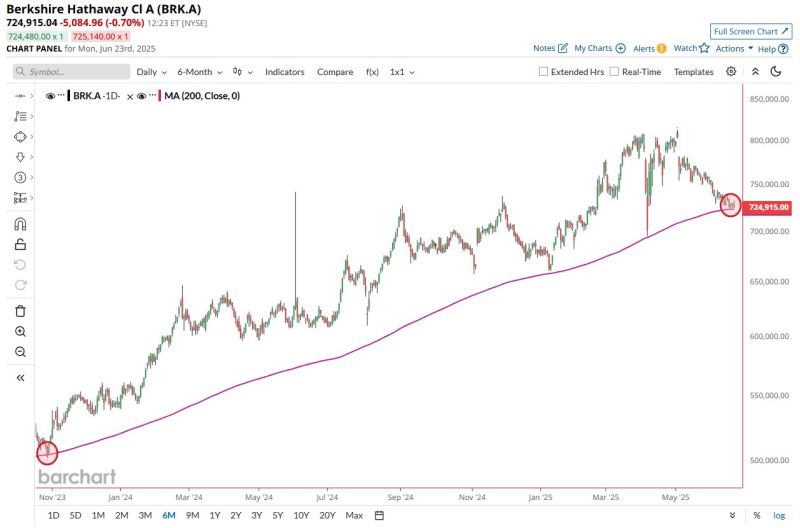Open the calendar date range picker
This screenshot has width=800, height=528.
click(380, 515)
